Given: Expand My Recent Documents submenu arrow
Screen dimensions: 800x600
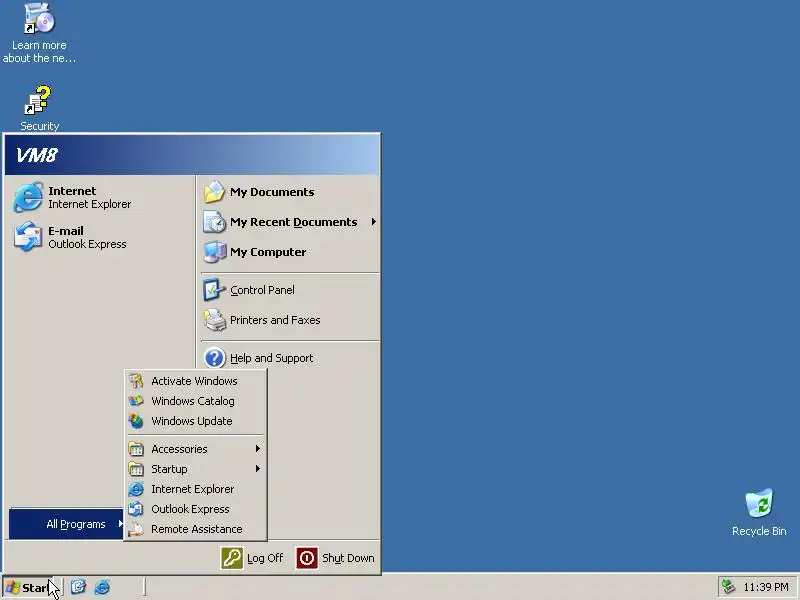Looking at the screenshot, I should click(x=374, y=221).
